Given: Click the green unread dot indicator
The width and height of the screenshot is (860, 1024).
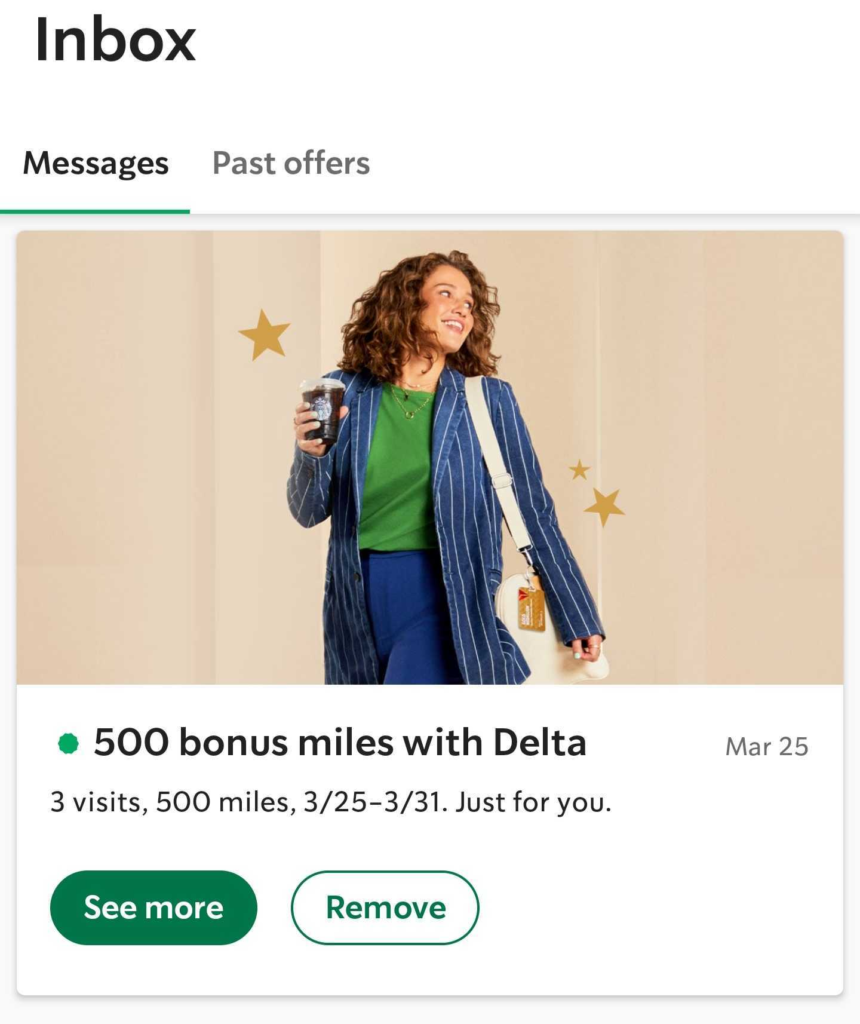Looking at the screenshot, I should pyautogui.click(x=68, y=743).
